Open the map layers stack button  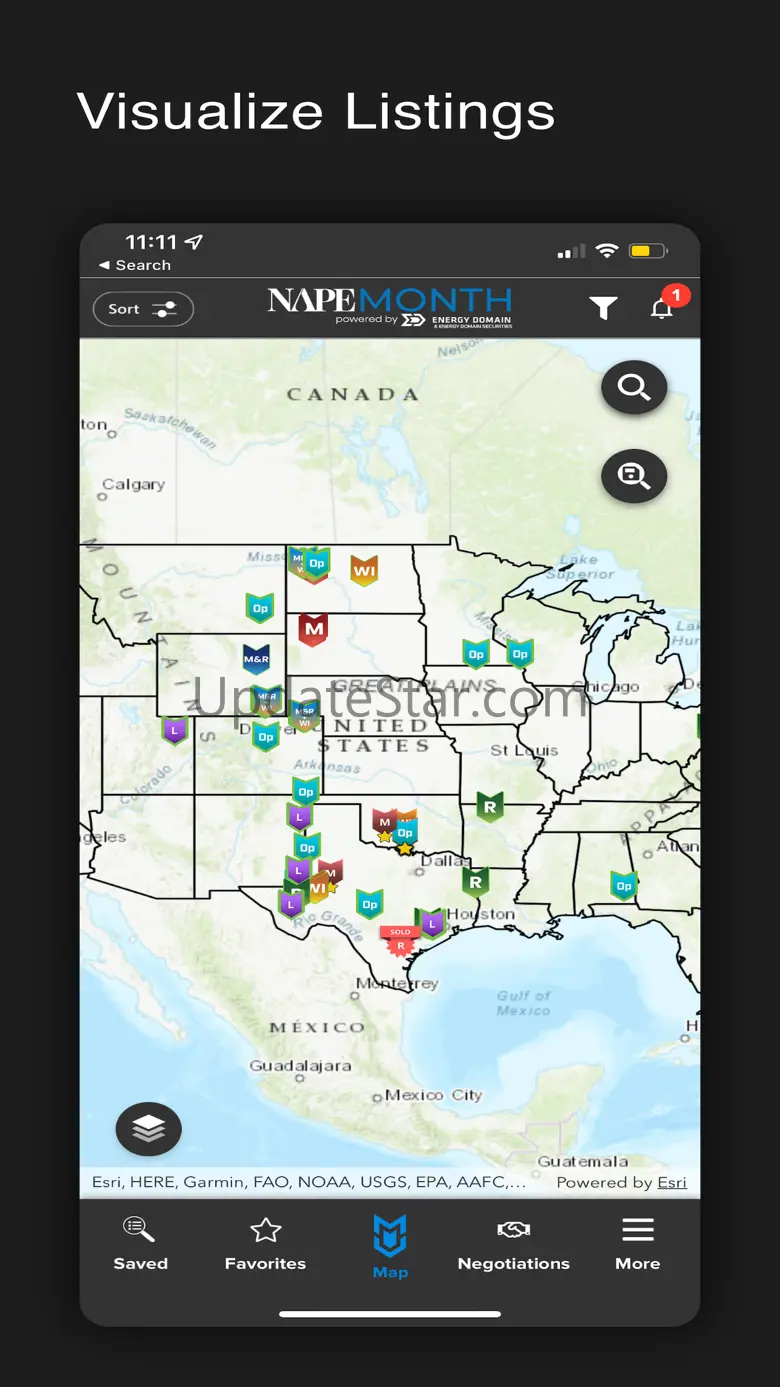(149, 1129)
